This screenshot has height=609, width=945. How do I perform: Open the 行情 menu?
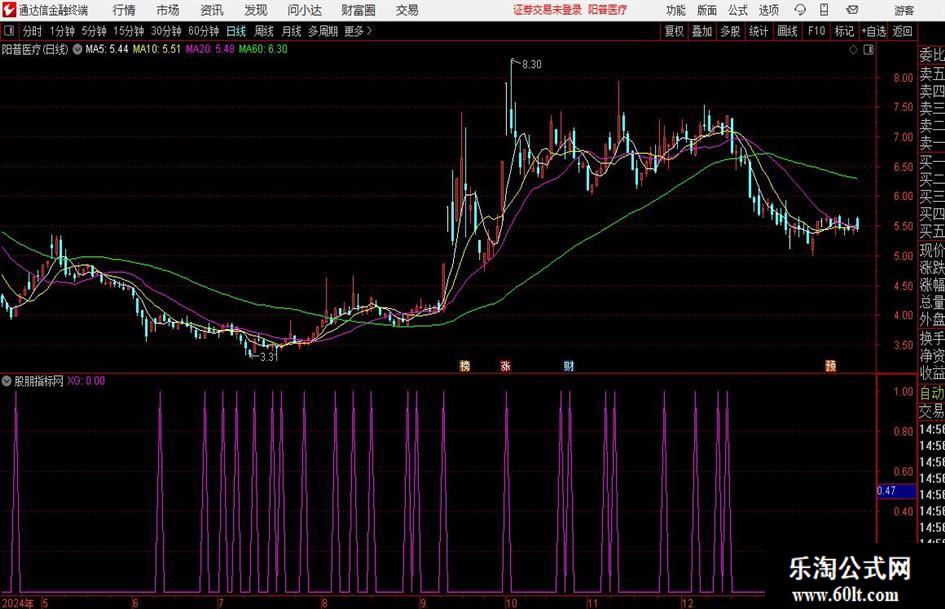[x=124, y=10]
